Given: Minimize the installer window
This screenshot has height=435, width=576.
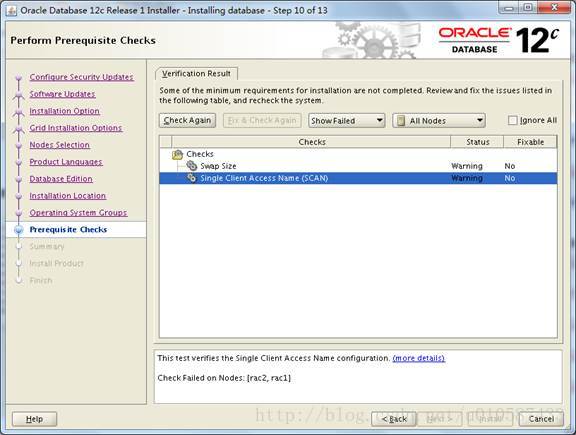Looking at the screenshot, I should pos(508,8).
